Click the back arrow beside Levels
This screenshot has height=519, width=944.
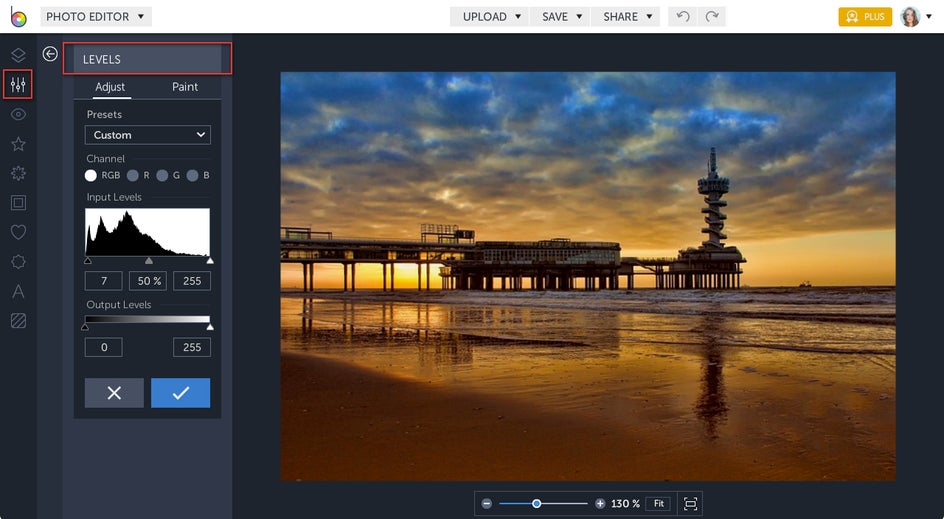coord(50,54)
